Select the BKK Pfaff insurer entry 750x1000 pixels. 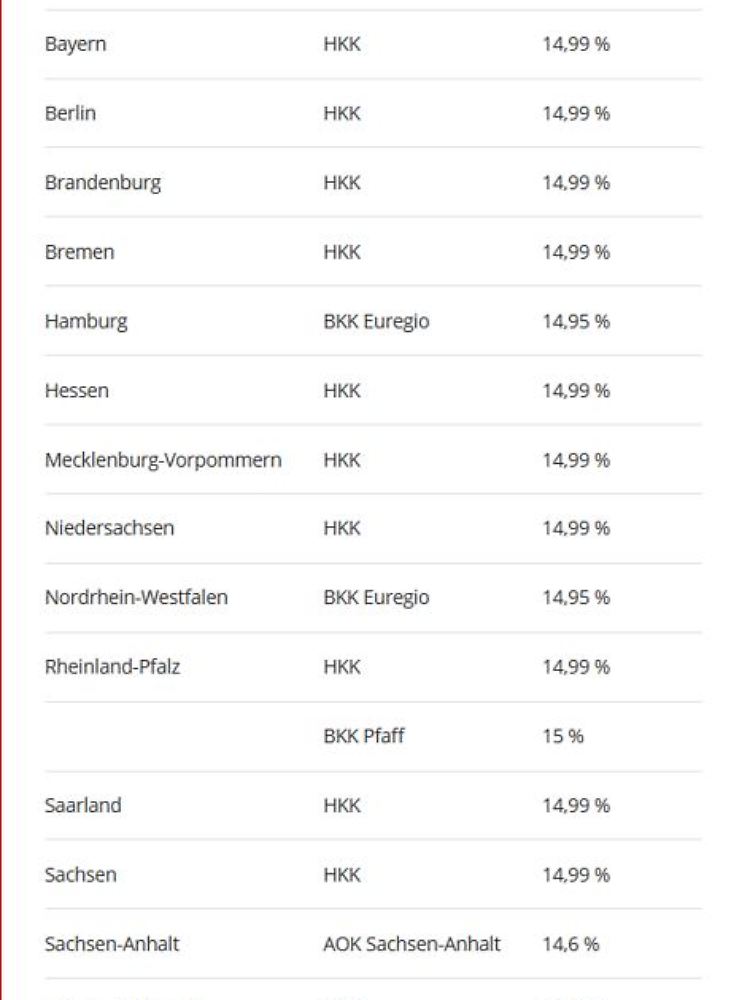point(364,736)
